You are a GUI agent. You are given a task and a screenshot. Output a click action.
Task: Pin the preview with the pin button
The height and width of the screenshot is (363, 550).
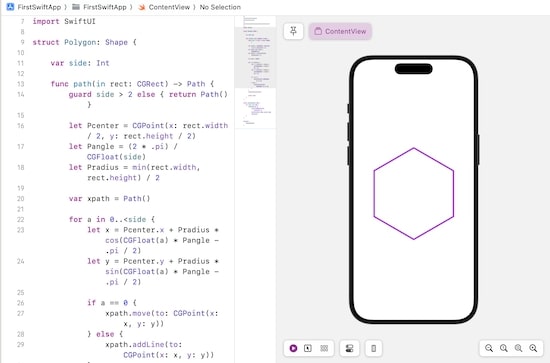click(x=293, y=32)
